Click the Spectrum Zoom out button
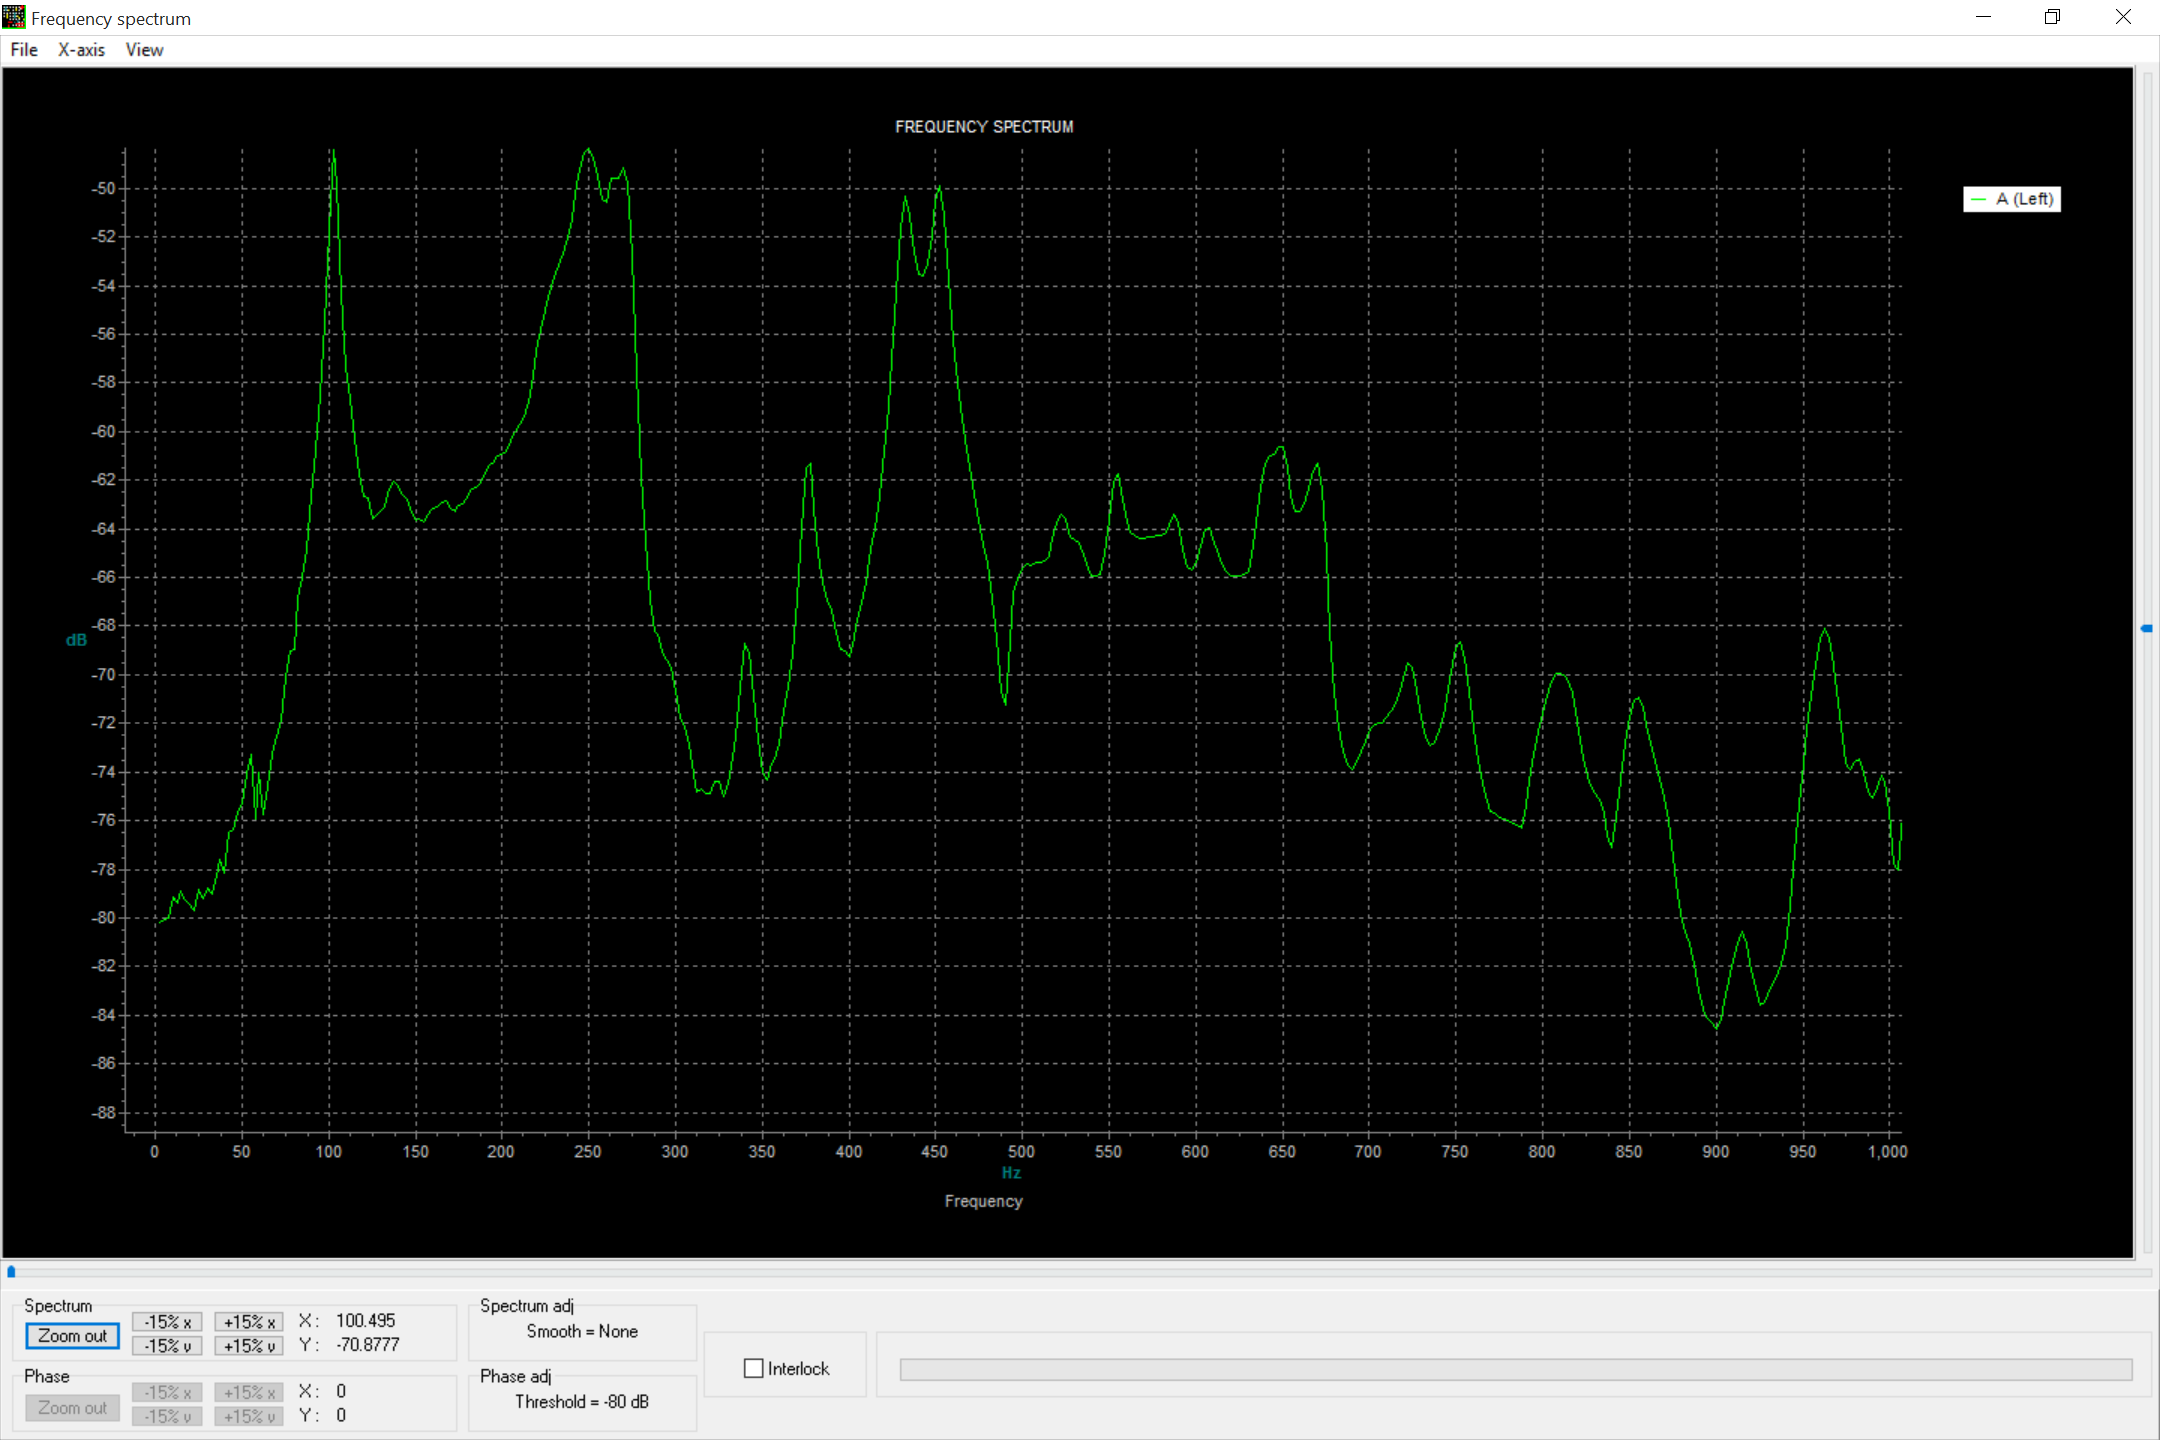The height and width of the screenshot is (1440, 2160). click(72, 1336)
